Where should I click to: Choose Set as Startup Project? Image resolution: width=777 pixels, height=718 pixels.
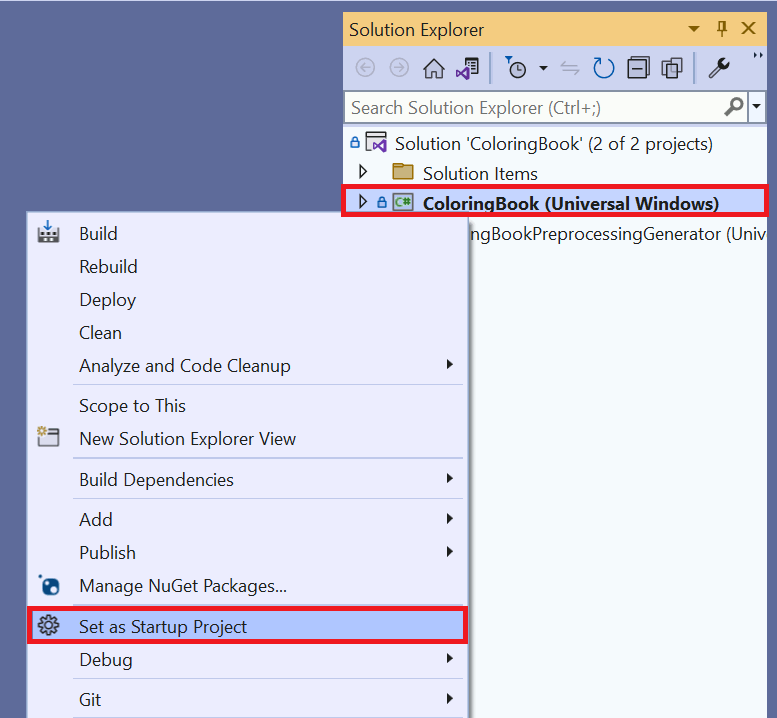[x=163, y=627]
